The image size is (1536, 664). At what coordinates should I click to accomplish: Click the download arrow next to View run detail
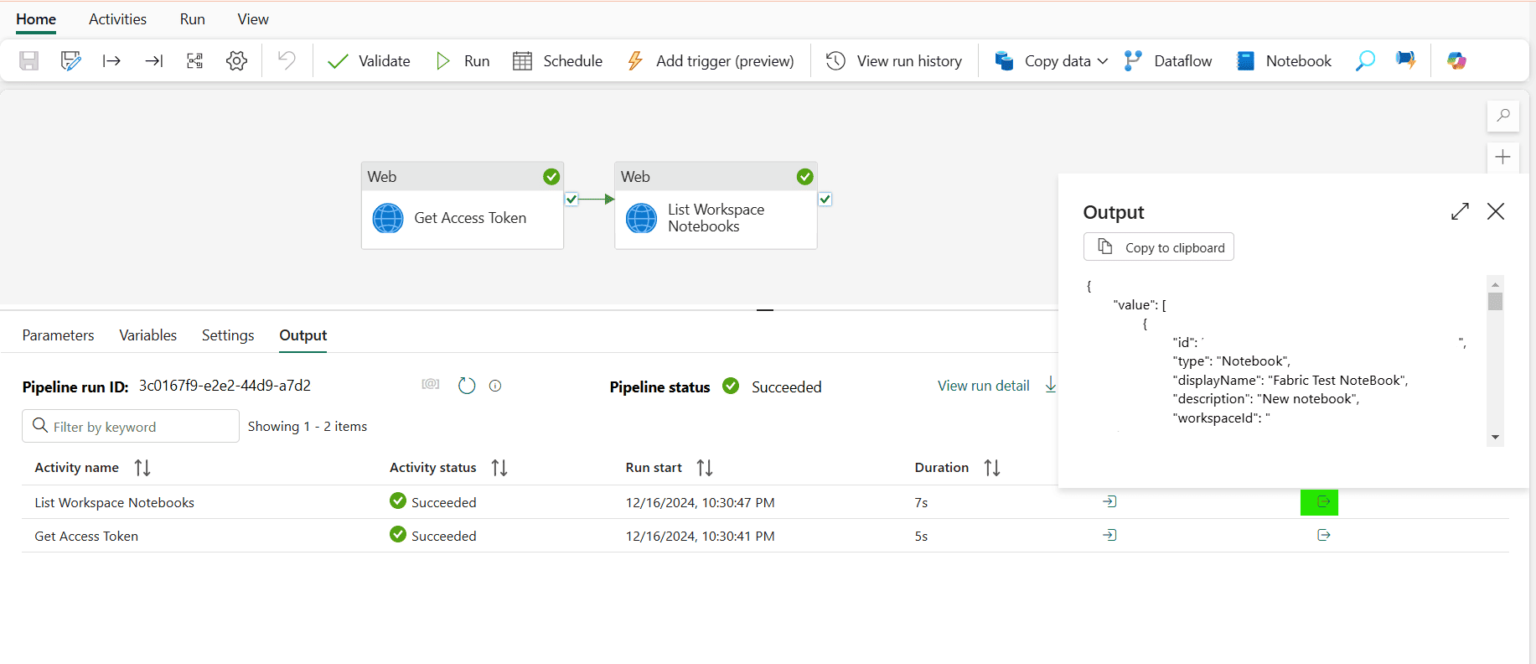tap(1051, 386)
